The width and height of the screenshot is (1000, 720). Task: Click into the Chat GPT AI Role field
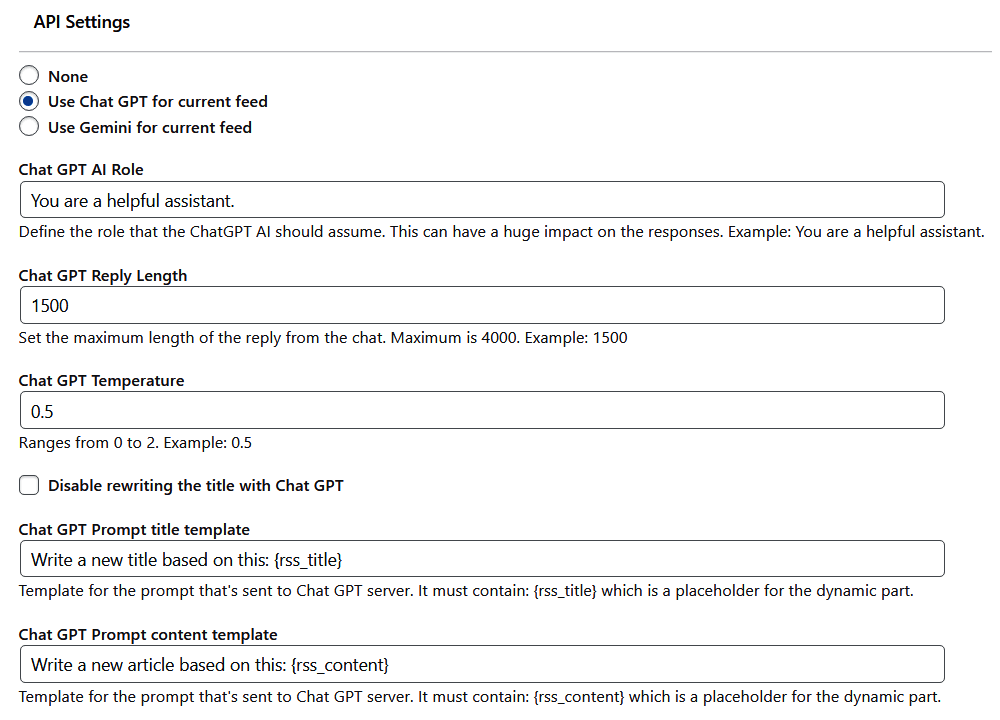[x=482, y=200]
